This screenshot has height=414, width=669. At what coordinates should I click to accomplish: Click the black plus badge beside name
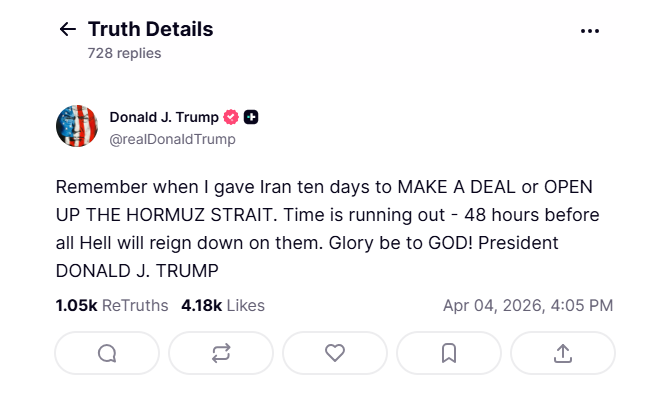coord(252,117)
